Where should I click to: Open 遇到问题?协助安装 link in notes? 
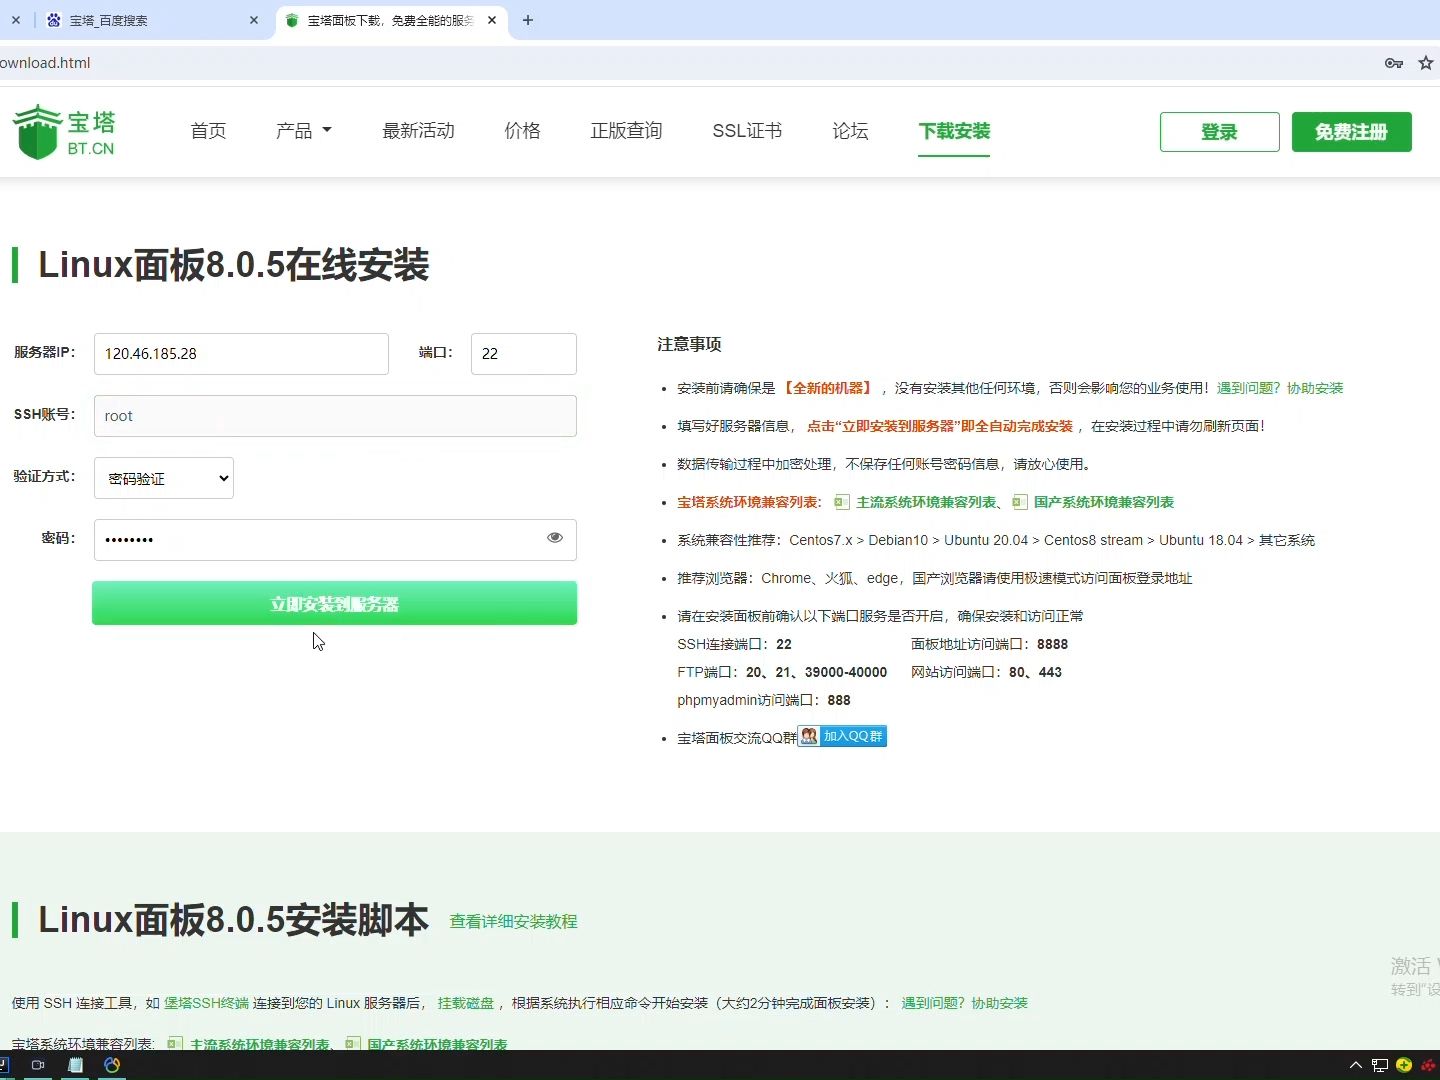pos(1280,388)
